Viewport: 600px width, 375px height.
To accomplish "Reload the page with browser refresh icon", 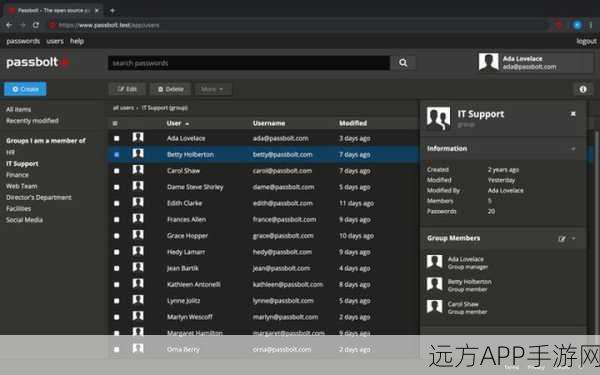I will pyautogui.click(x=36, y=25).
